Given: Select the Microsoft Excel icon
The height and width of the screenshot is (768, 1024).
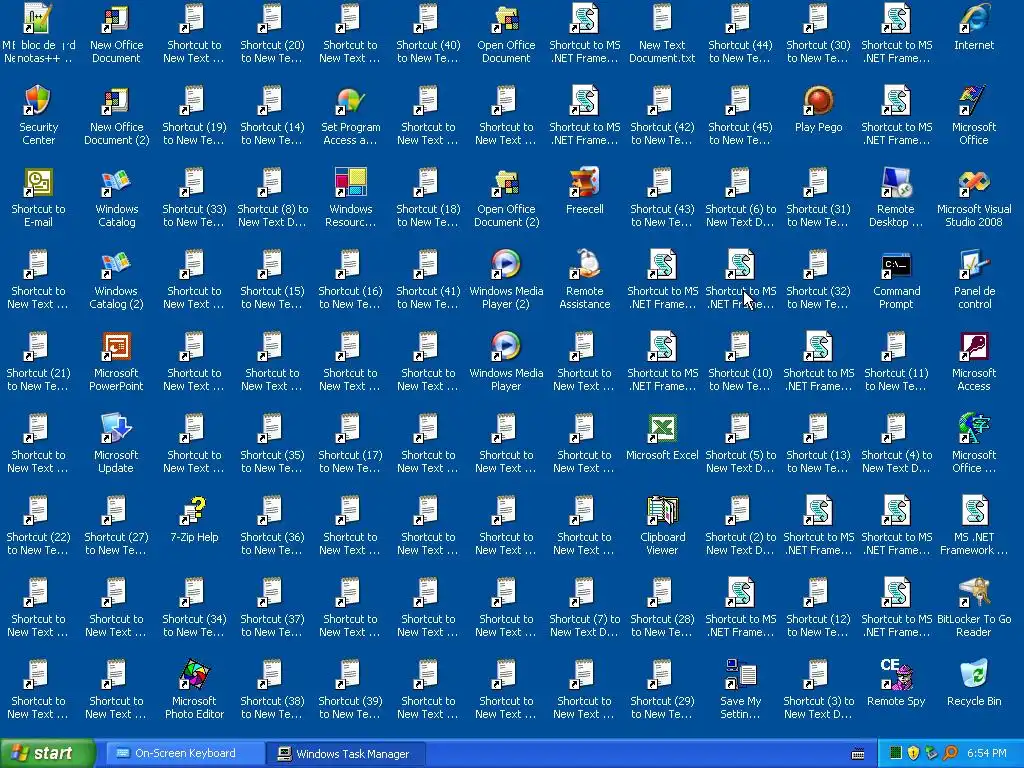Looking at the screenshot, I should (x=662, y=436).
